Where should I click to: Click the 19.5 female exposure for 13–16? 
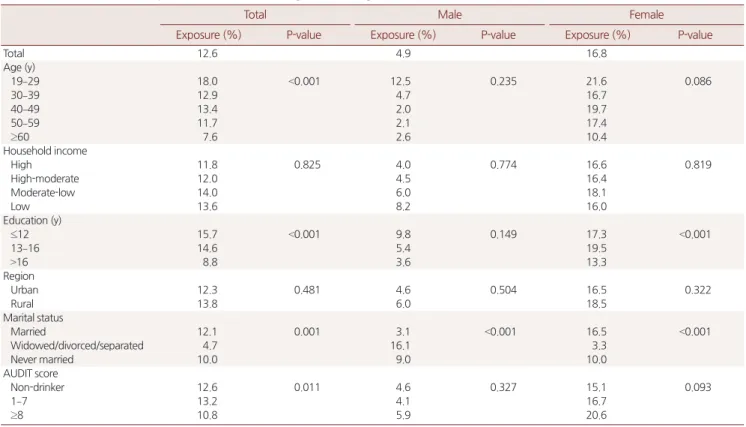(x=597, y=248)
